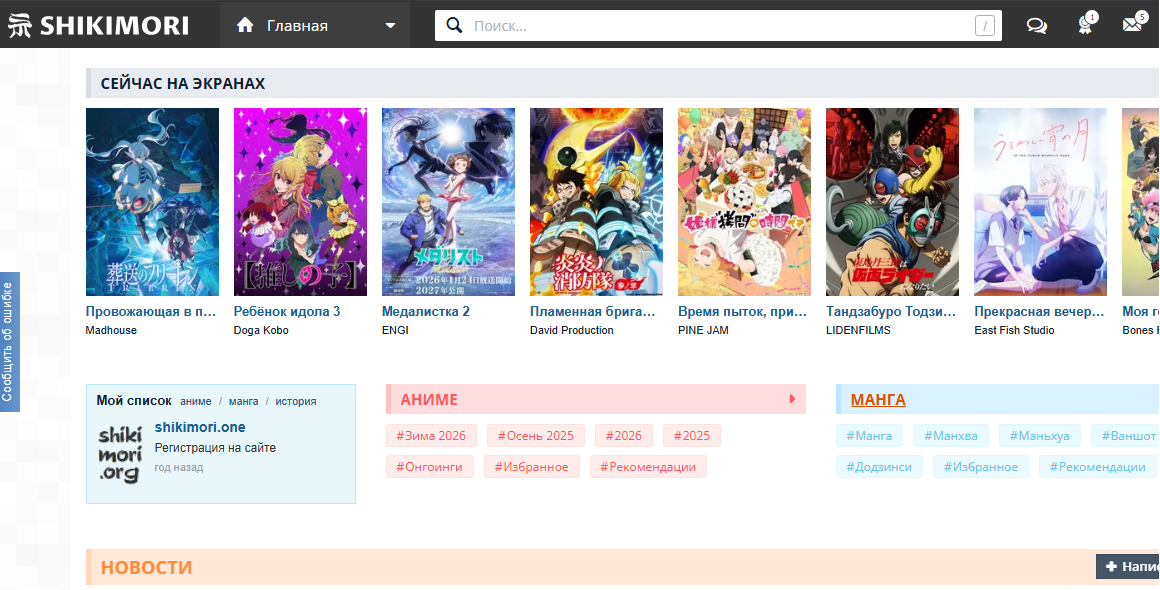Image resolution: width=1160 pixels, height=590 pixels.
Task: Select the anime #Избранное tag
Action: (532, 467)
